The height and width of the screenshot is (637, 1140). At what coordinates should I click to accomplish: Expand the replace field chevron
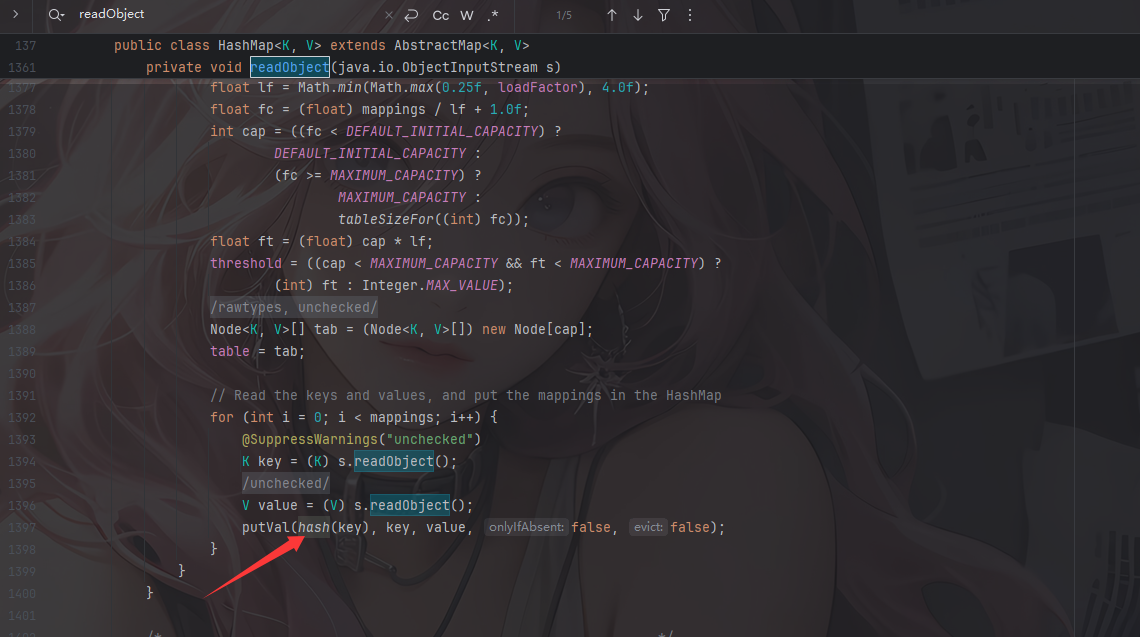click(x=16, y=15)
